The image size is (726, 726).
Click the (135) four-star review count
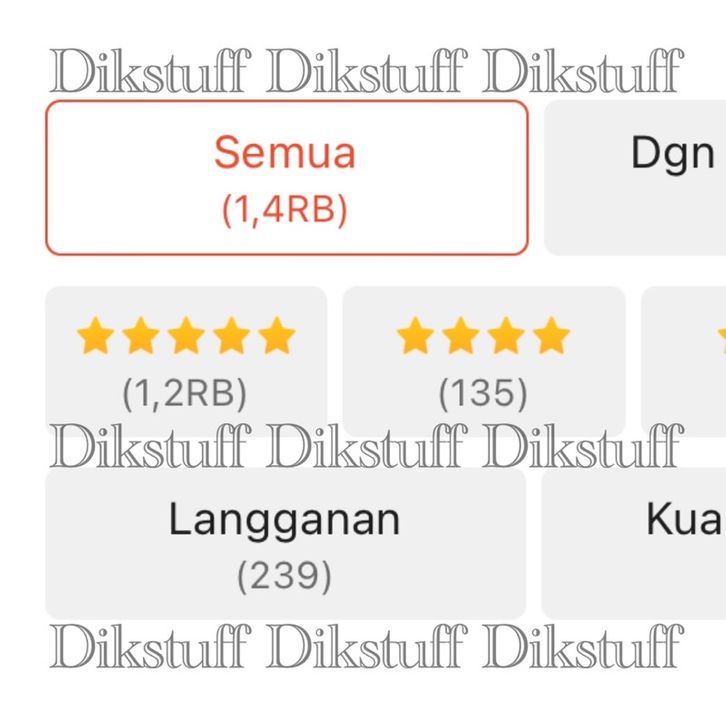point(483,394)
